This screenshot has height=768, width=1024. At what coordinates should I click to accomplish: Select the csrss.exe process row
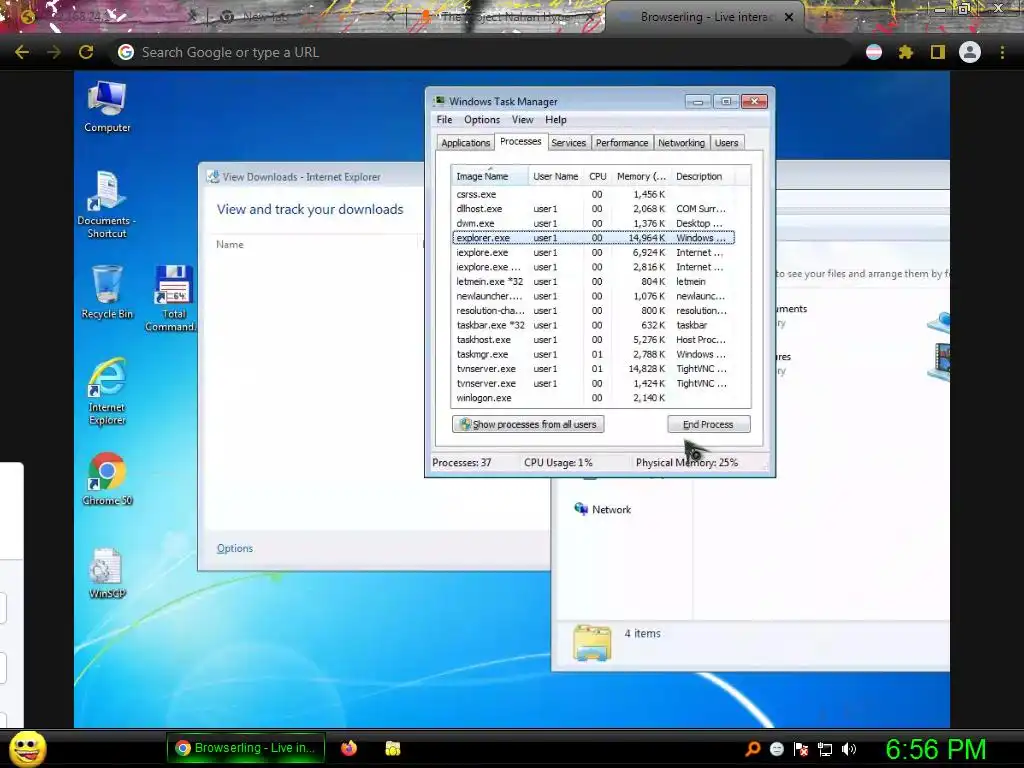593,195
